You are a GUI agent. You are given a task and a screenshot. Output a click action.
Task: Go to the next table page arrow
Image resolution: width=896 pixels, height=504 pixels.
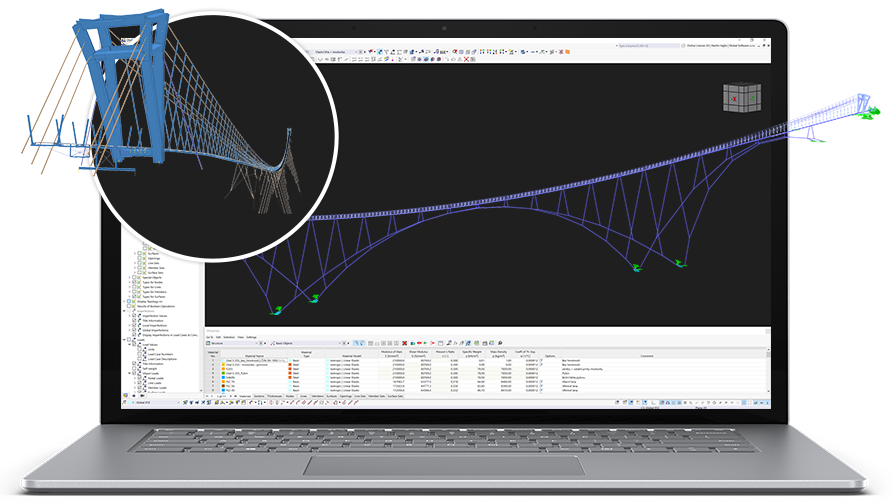point(231,396)
